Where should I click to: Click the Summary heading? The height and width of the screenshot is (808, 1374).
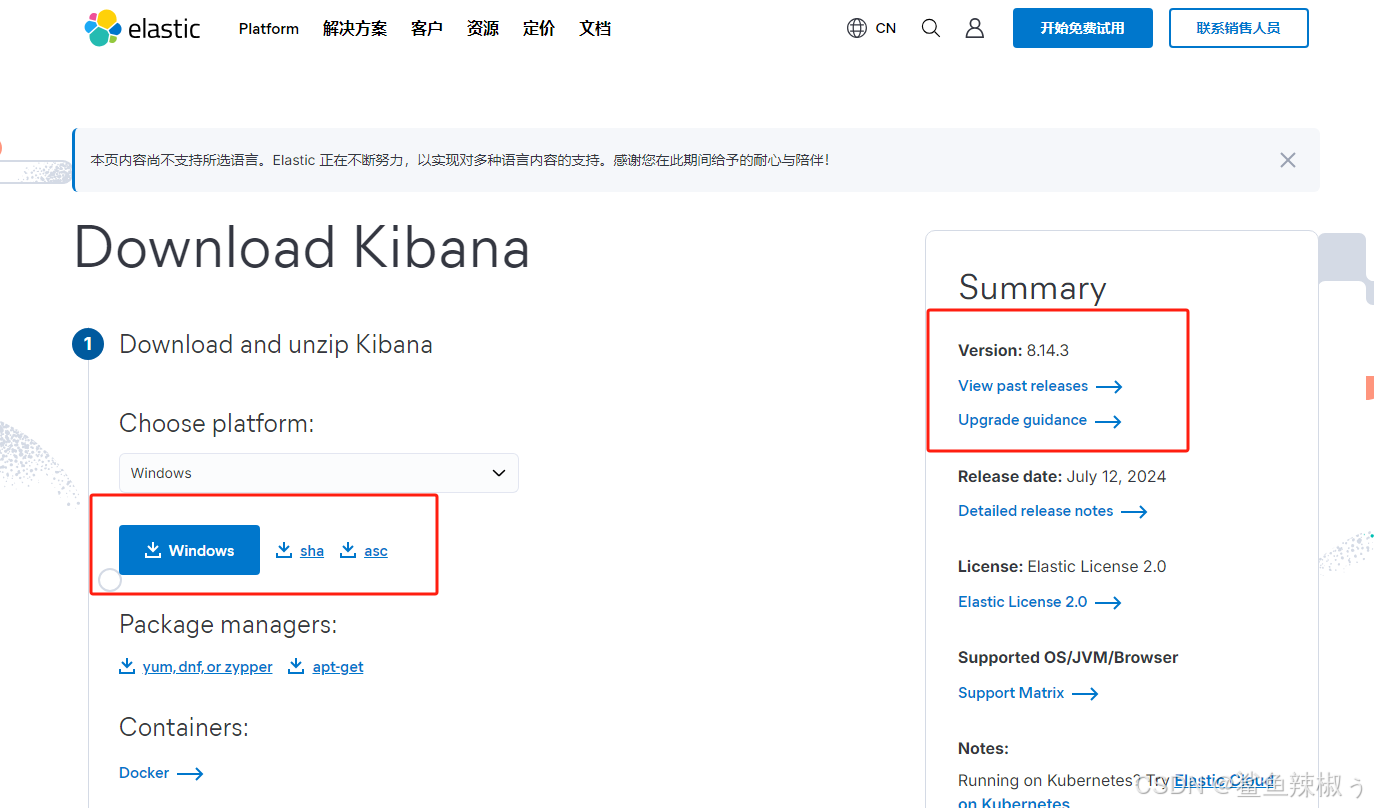(1032, 288)
